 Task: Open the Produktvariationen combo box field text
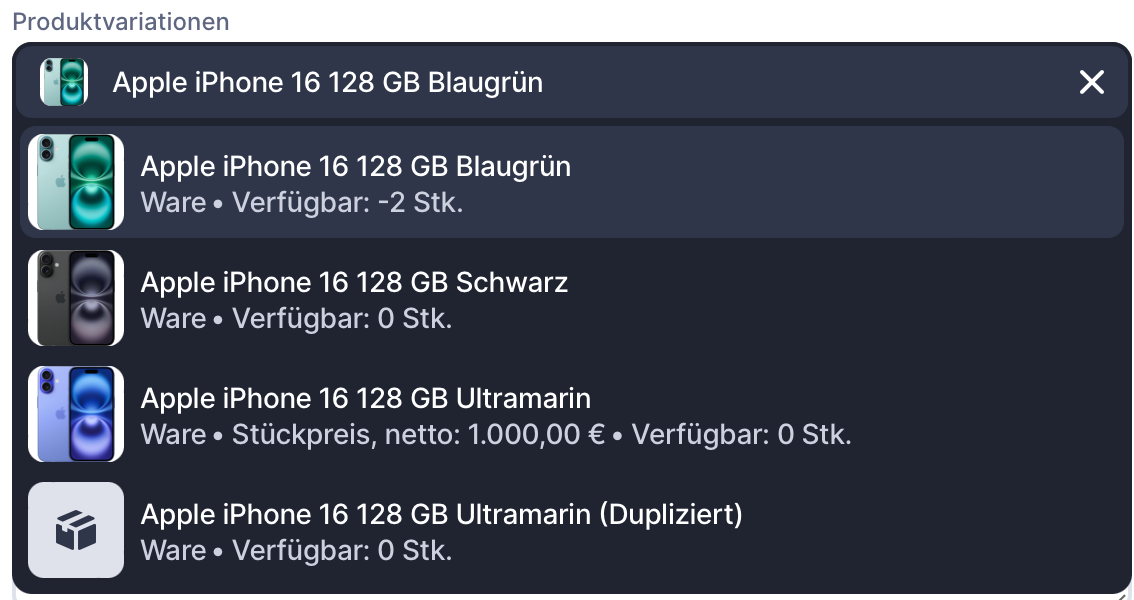(x=327, y=82)
